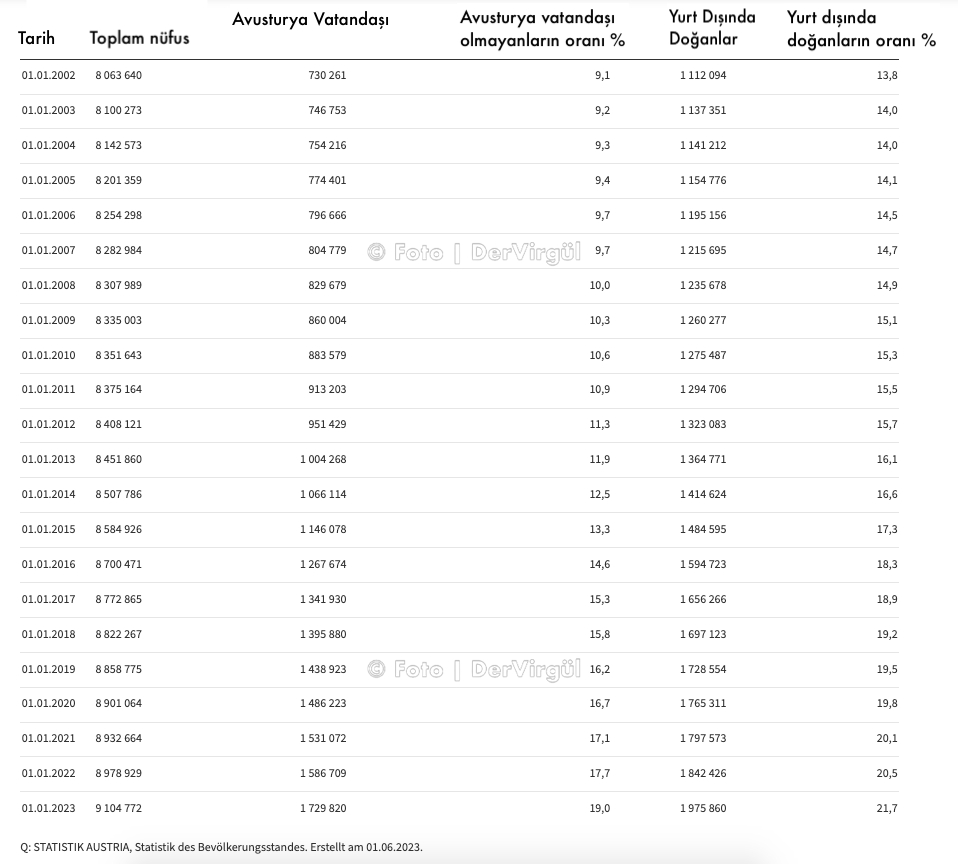This screenshot has width=958, height=864.
Task: Click the 8 063 640 population cell
Action: pos(119,76)
